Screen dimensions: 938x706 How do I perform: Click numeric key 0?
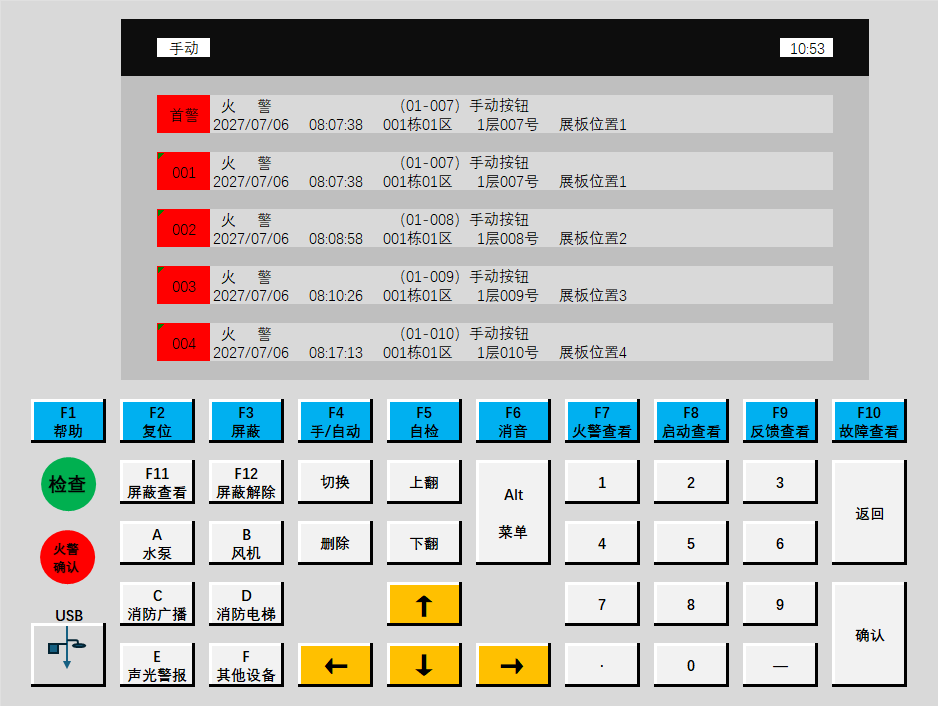(691, 665)
